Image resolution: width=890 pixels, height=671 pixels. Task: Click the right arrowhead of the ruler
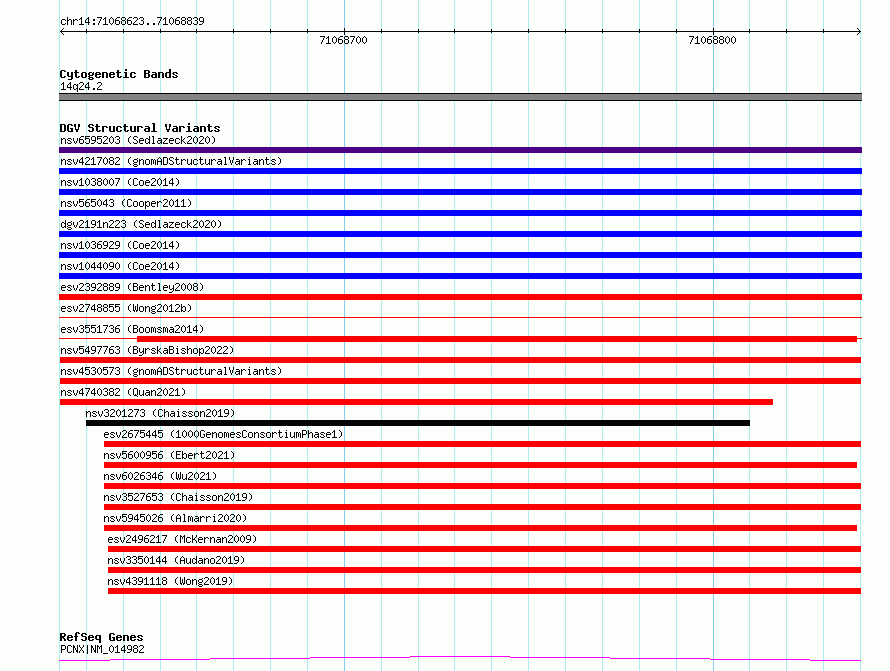click(x=858, y=31)
